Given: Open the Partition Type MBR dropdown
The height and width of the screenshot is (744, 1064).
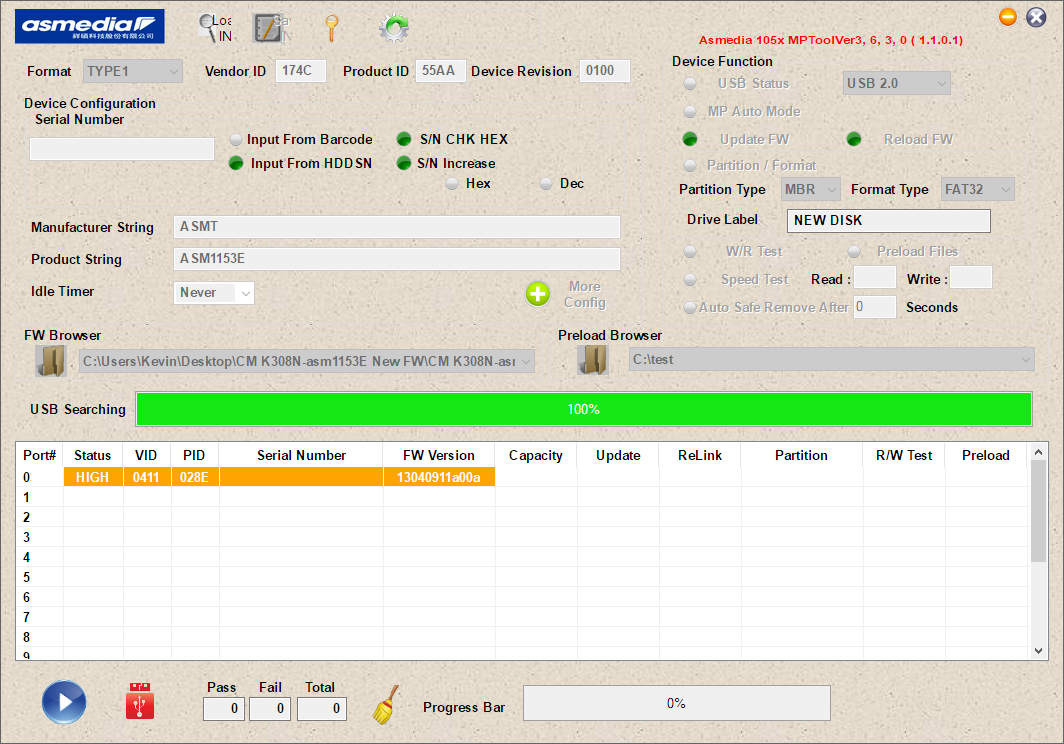Looking at the screenshot, I should [811, 189].
